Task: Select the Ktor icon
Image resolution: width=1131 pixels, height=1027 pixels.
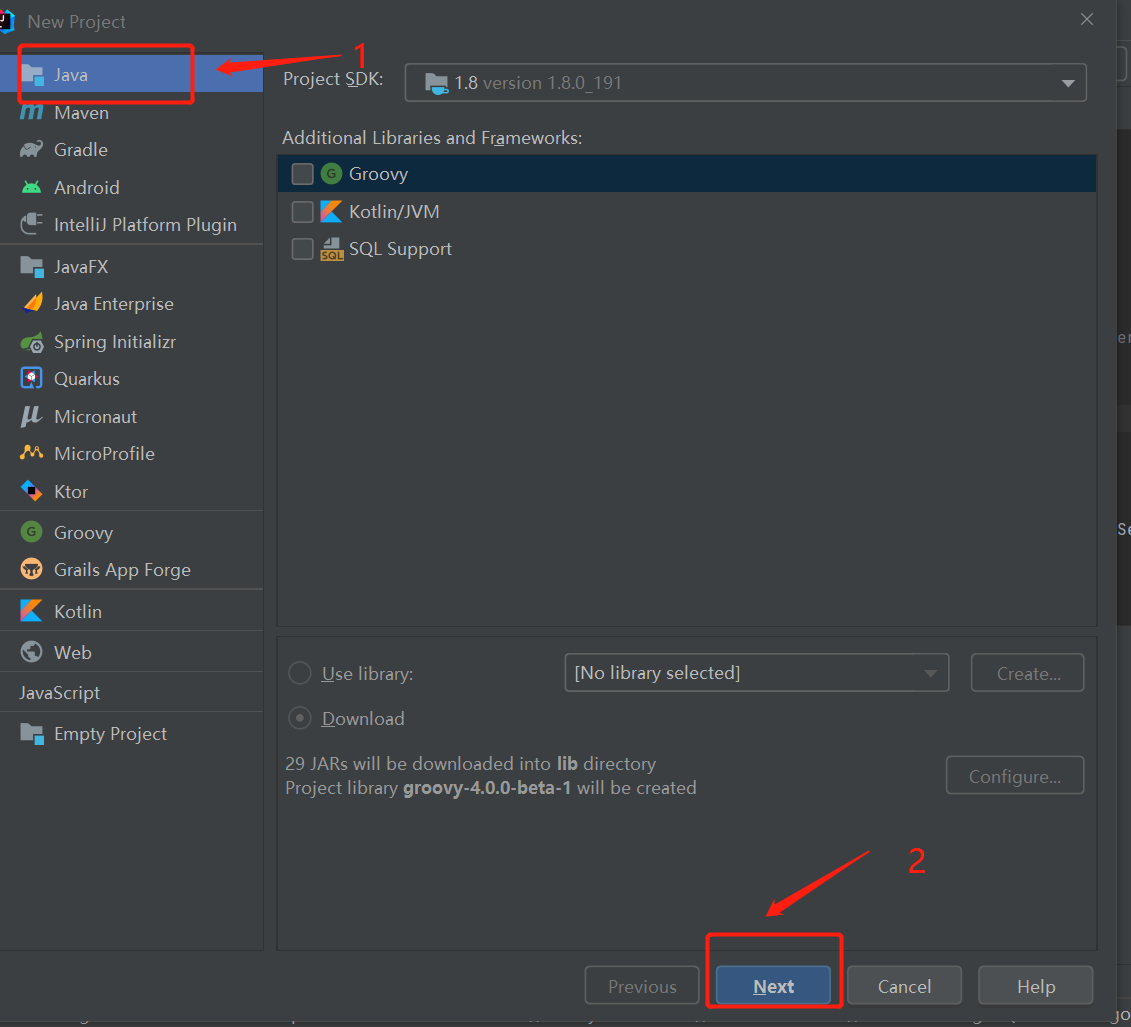Action: pos(32,491)
